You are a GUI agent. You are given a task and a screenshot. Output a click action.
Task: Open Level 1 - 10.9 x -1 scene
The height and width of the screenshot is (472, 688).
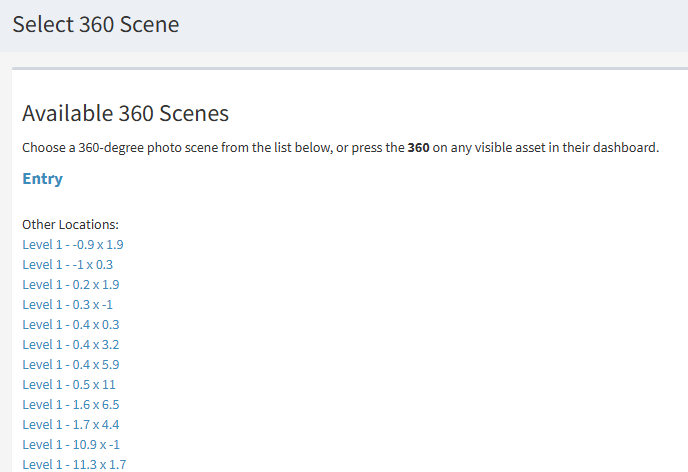click(70, 444)
